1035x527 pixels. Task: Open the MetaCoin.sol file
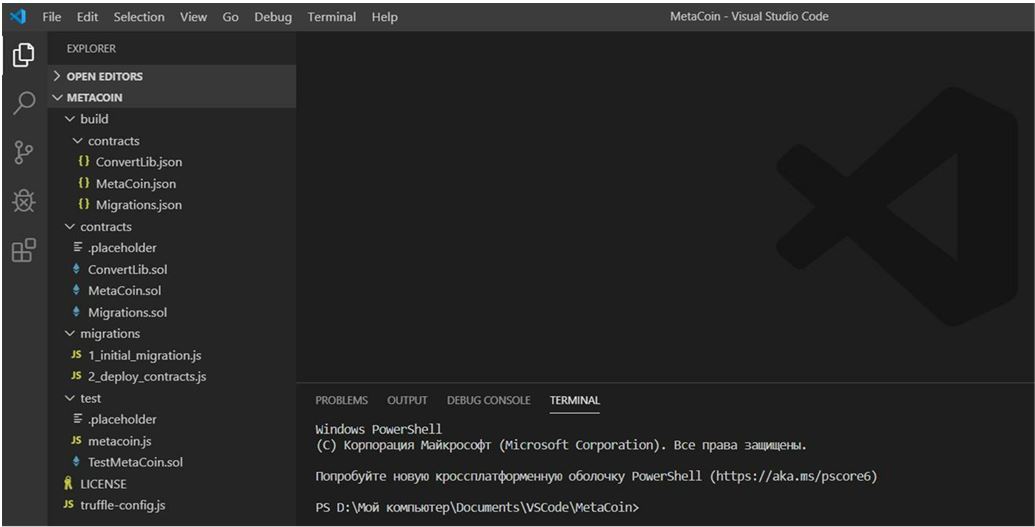click(124, 291)
